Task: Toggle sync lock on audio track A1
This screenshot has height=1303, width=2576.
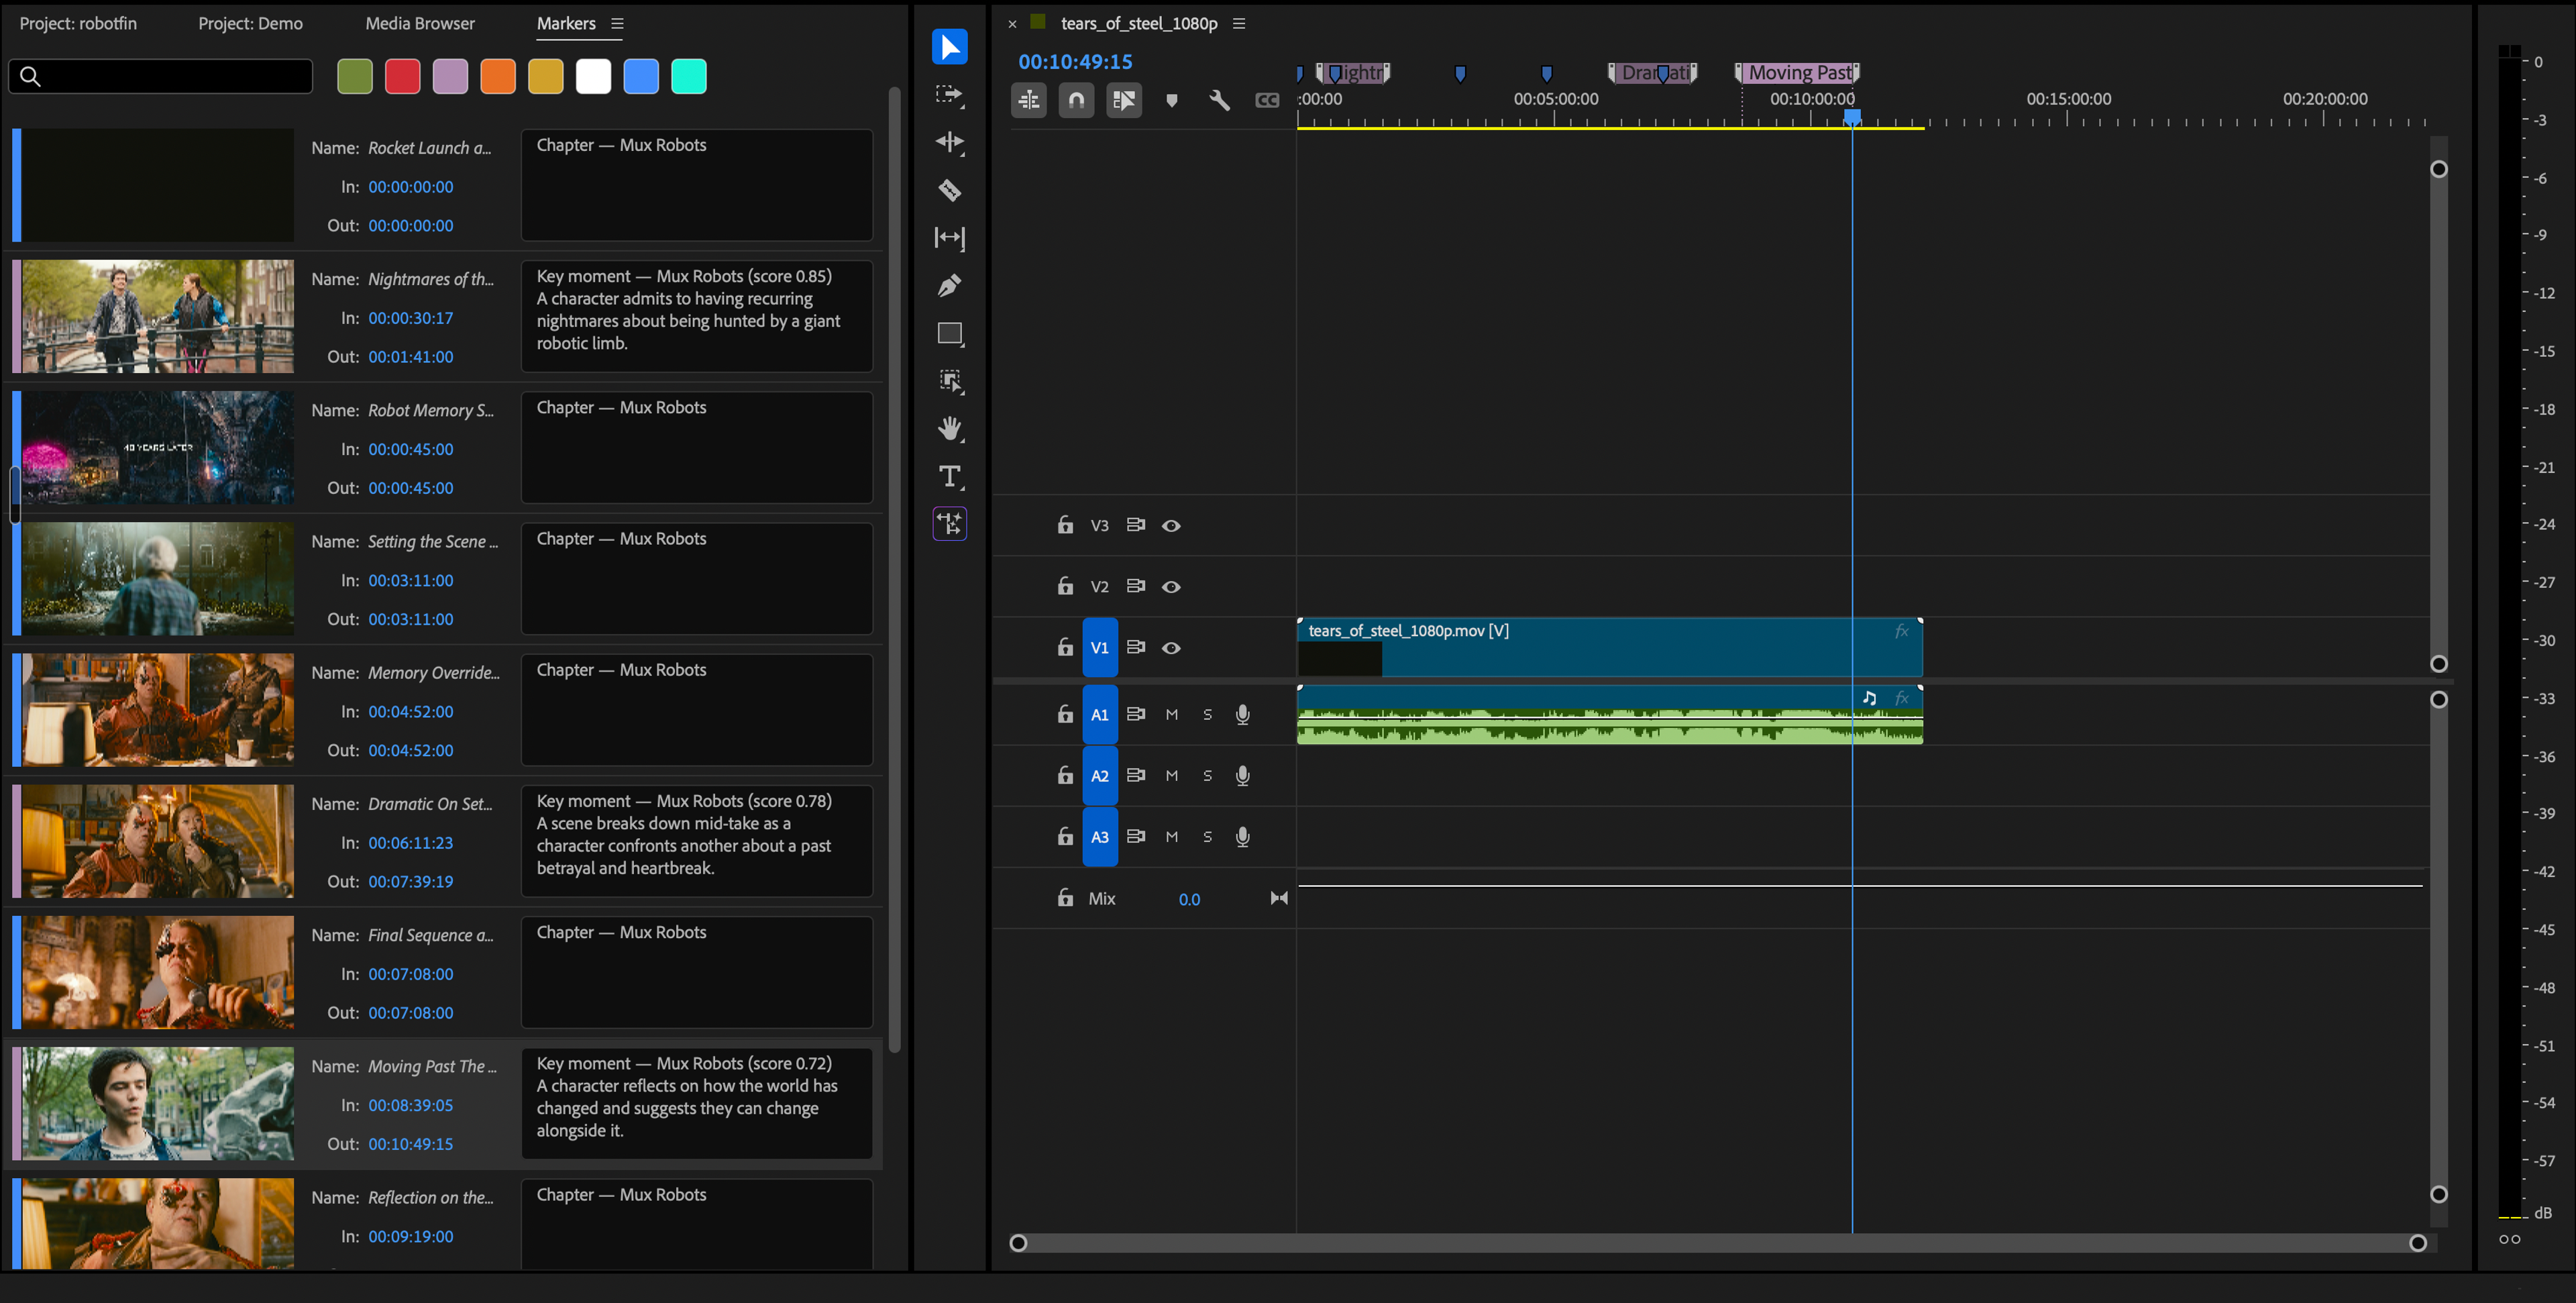Action: pyautogui.click(x=1135, y=714)
